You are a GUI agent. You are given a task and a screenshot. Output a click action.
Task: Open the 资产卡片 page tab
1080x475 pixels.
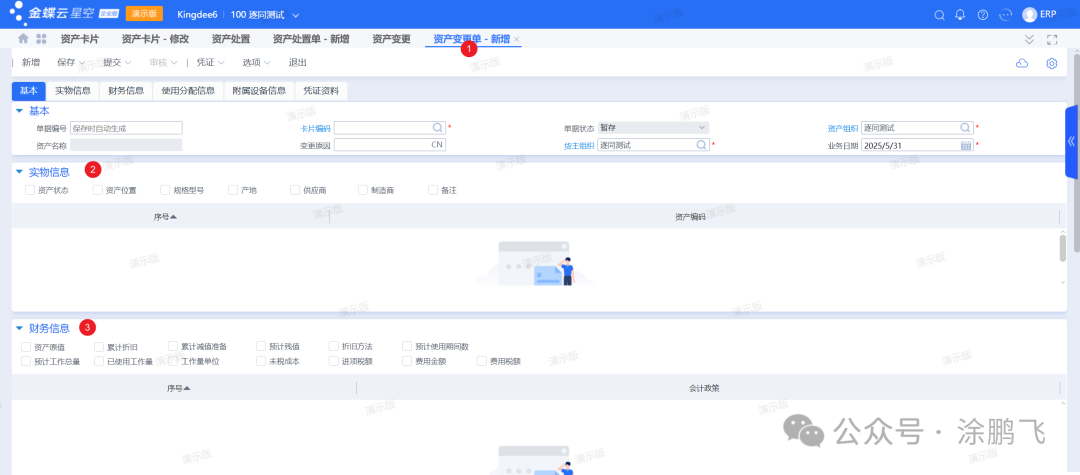(79, 39)
